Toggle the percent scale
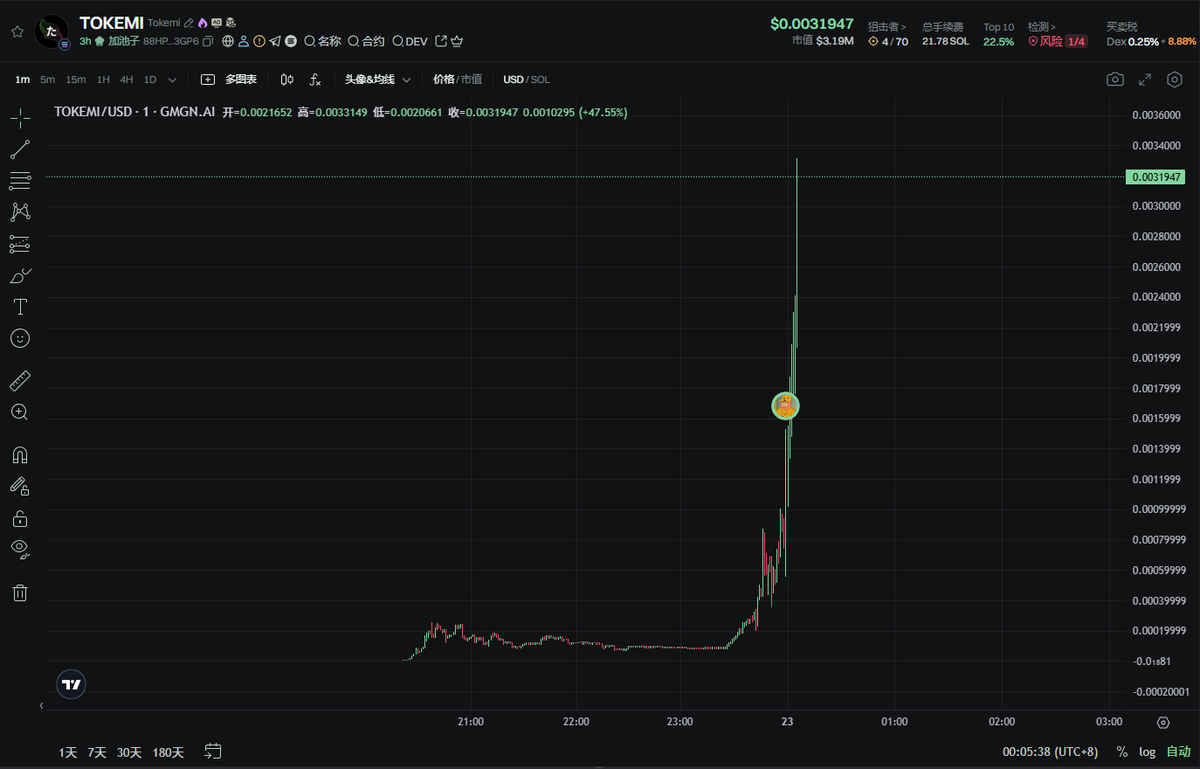The image size is (1200, 769). coord(1122,752)
